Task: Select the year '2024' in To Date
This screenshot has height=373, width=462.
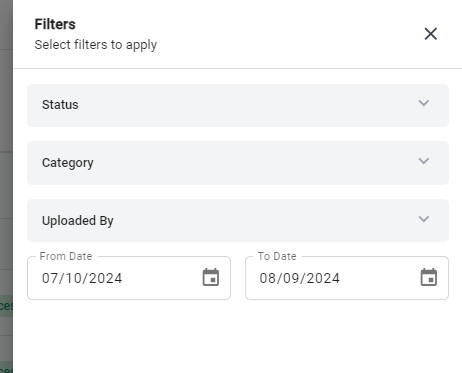Action: point(323,278)
